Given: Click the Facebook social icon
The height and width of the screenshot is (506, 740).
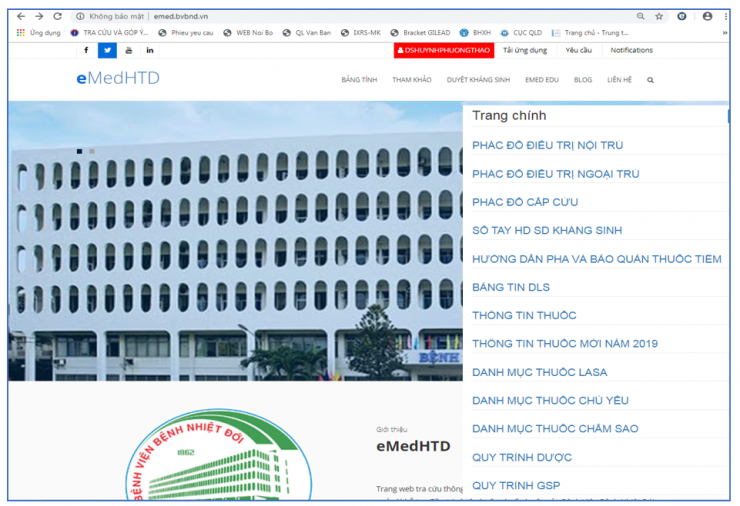Looking at the screenshot, I should [86, 50].
